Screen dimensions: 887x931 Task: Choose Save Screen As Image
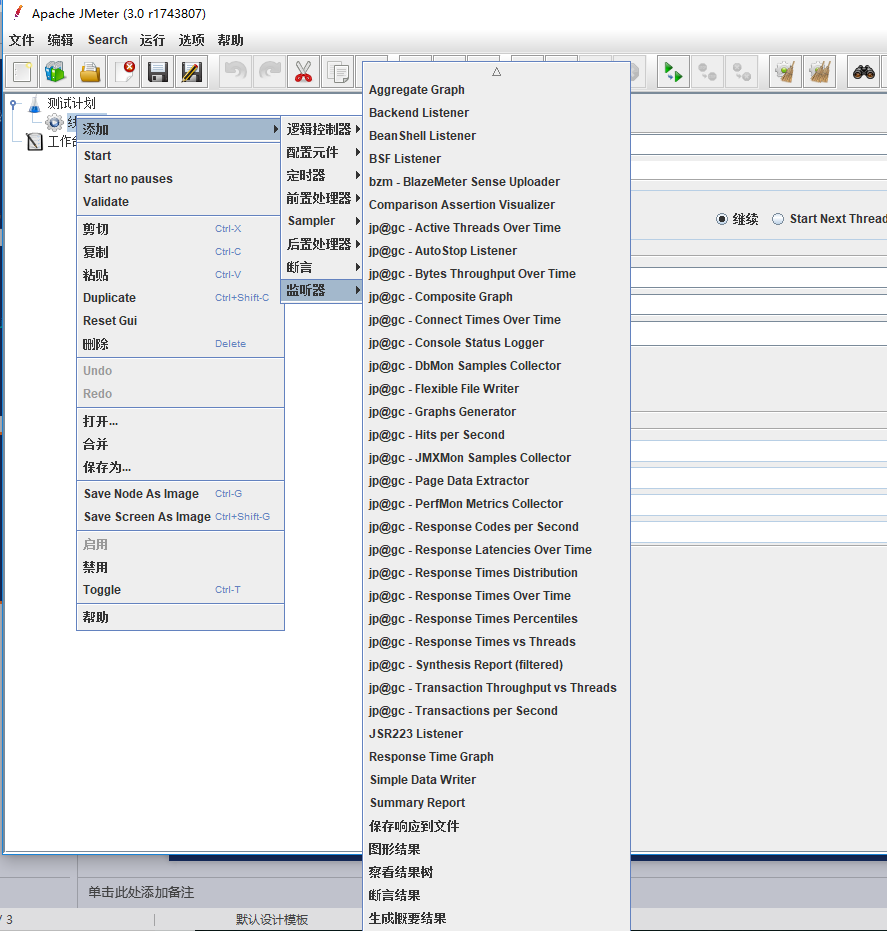pyautogui.click(x=180, y=517)
